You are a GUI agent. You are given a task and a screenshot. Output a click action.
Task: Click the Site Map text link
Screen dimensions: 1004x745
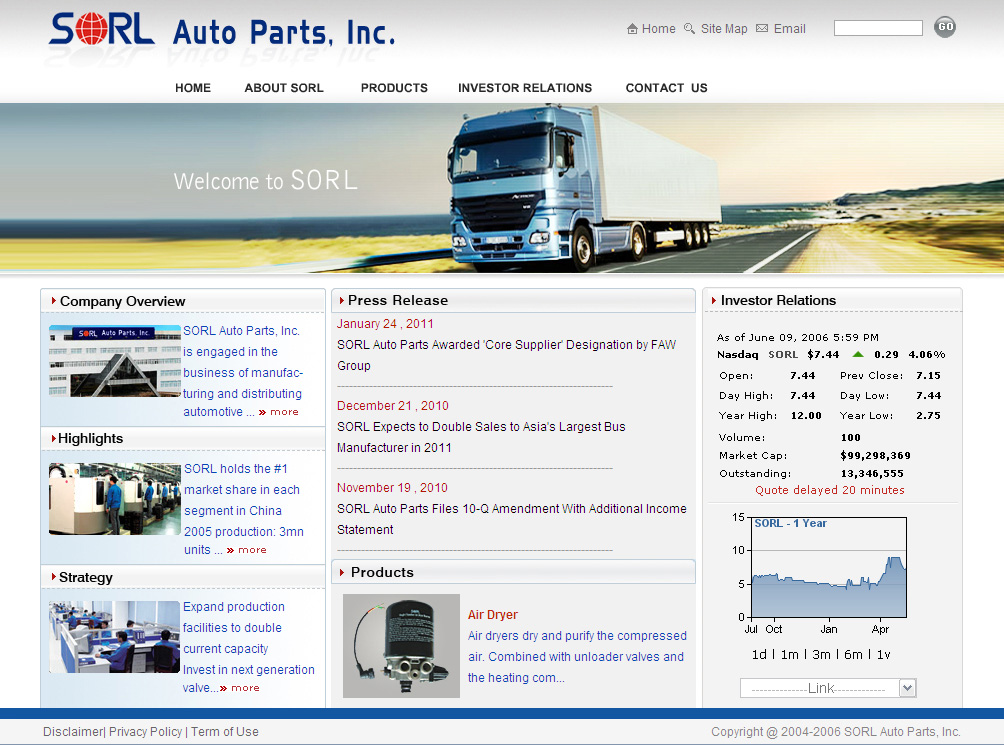724,29
